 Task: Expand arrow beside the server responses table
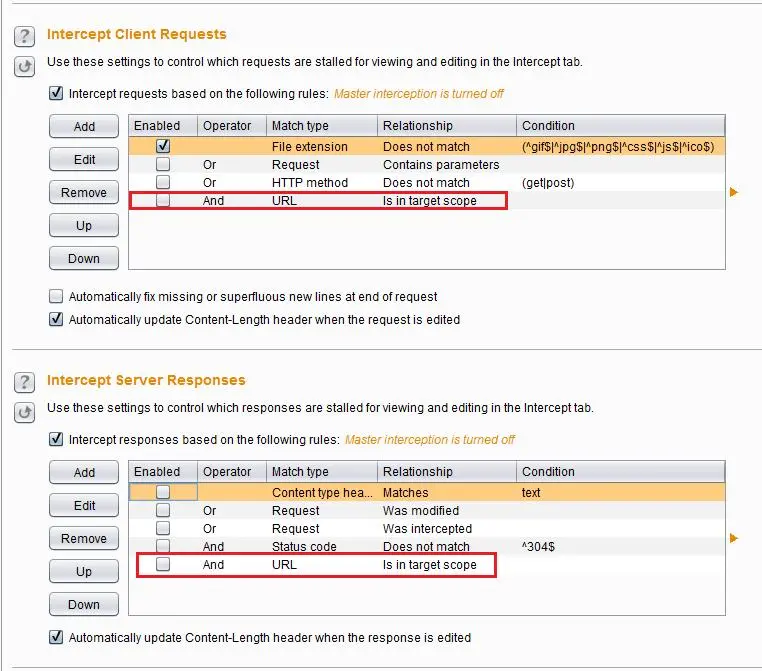[734, 538]
